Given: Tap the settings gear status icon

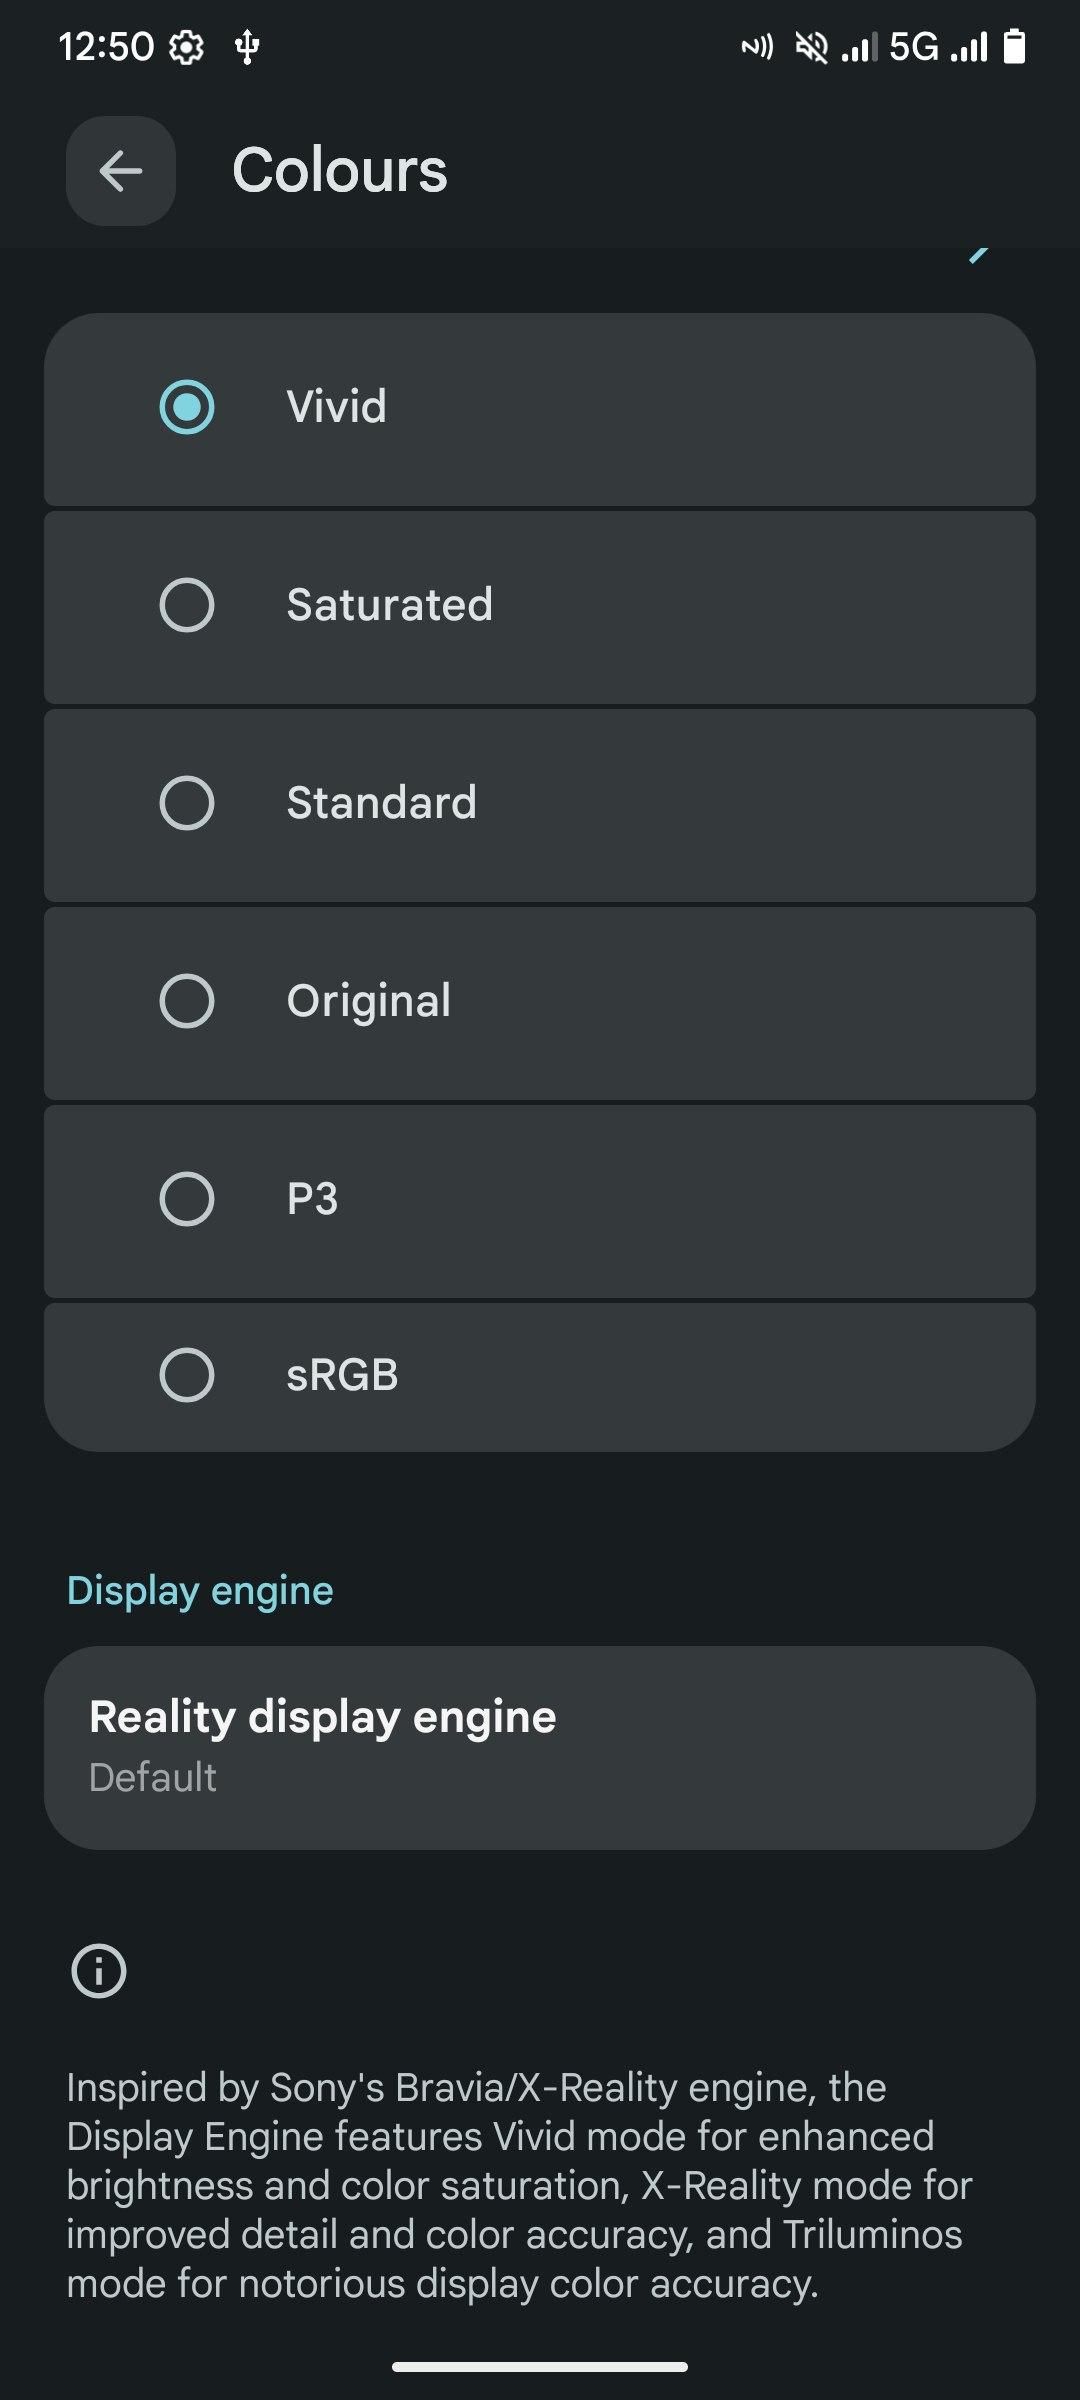Looking at the screenshot, I should (187, 47).
